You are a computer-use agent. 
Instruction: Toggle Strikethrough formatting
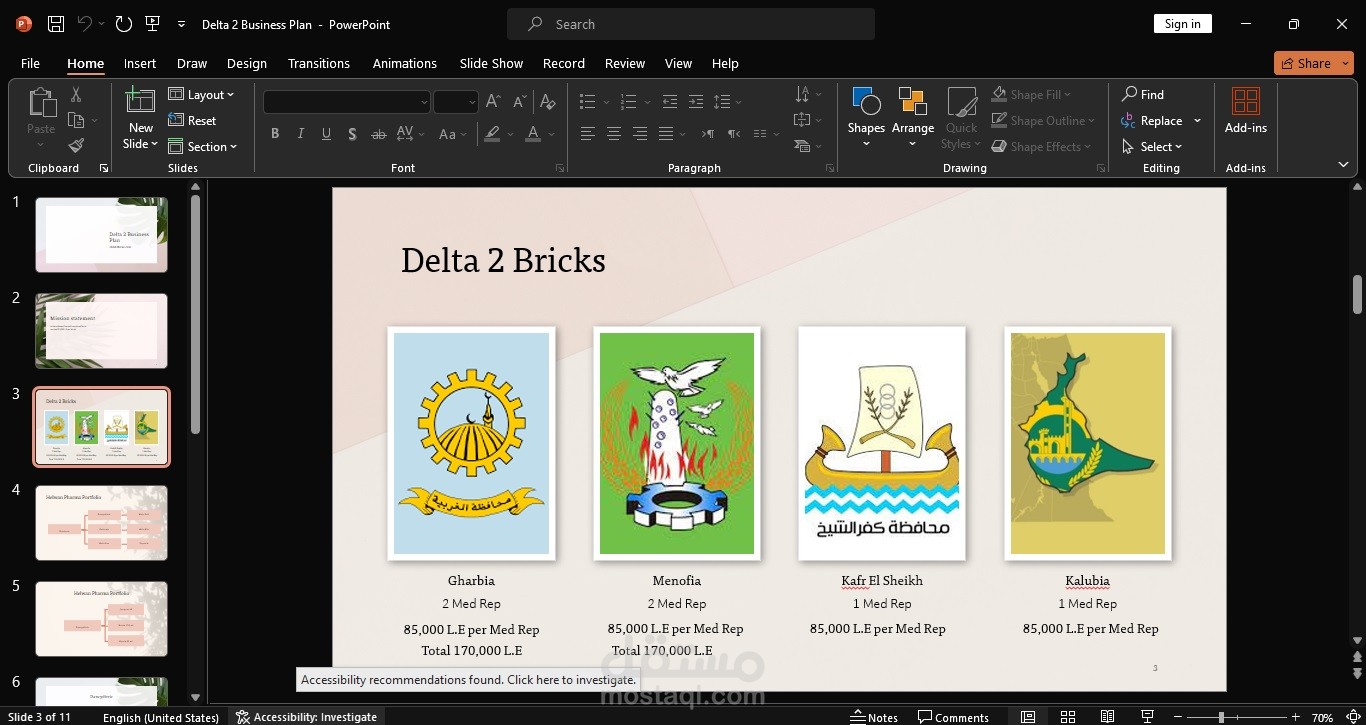pos(378,134)
